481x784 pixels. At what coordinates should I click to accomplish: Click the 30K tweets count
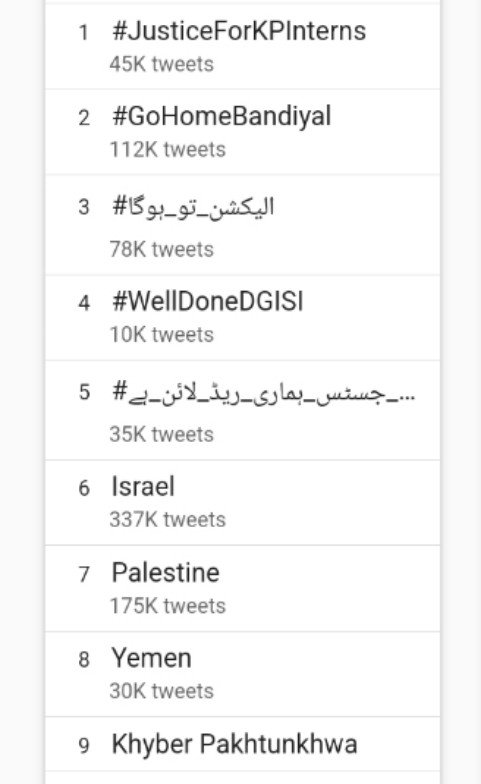tap(162, 691)
